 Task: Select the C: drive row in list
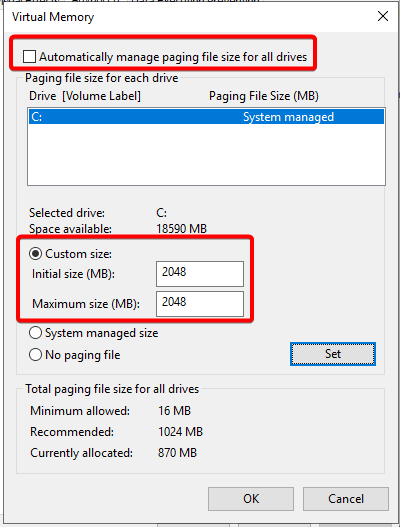(206, 117)
